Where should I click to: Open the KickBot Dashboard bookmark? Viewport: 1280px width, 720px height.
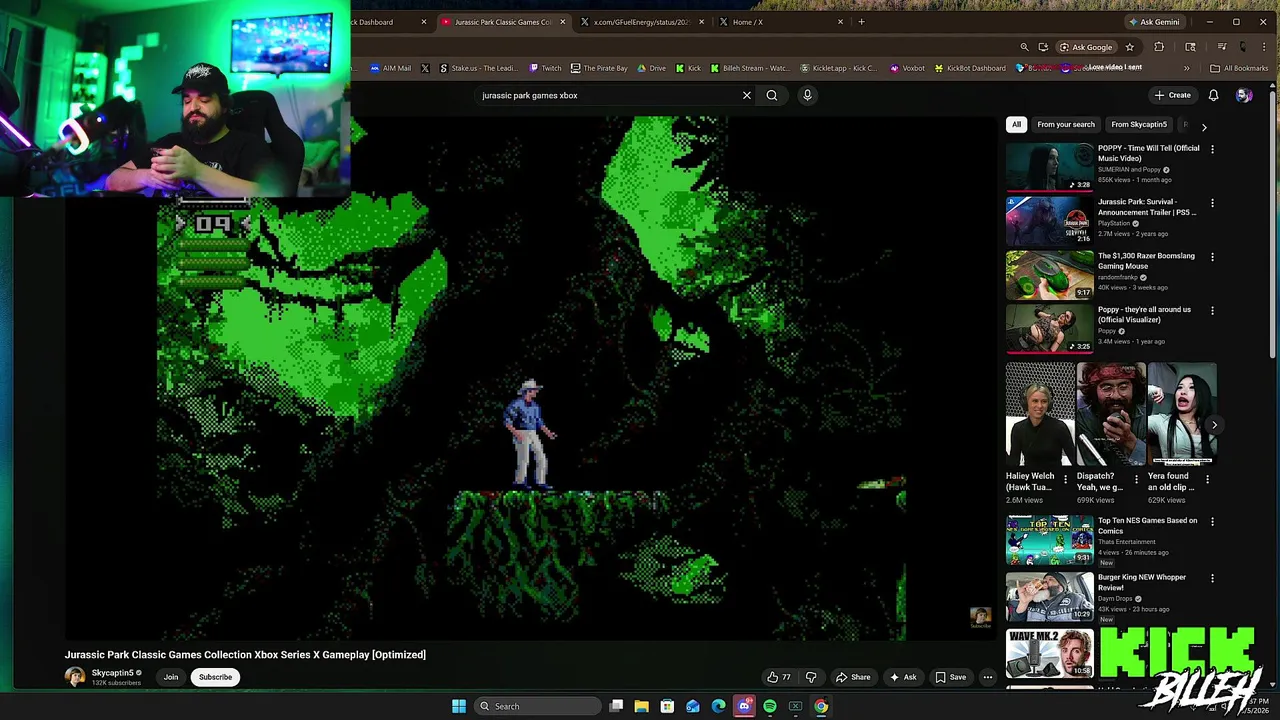[x=970, y=68]
